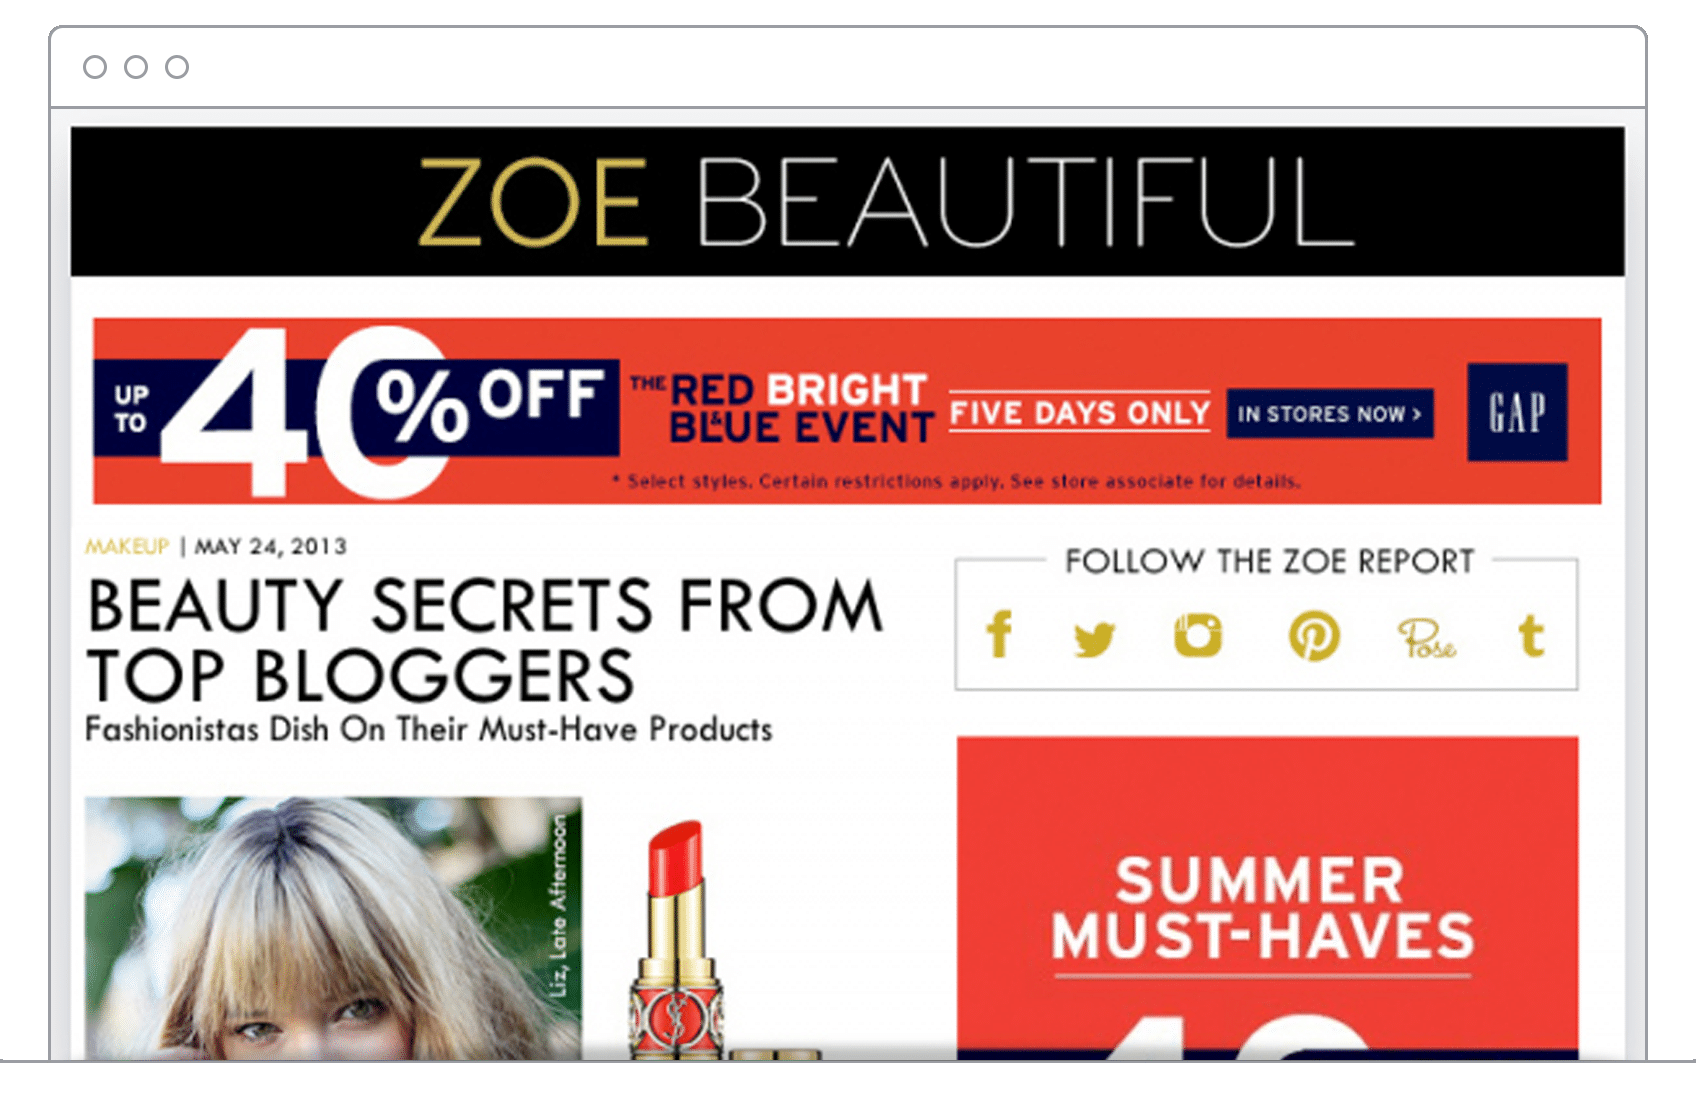Visit the Instagram camera icon
This screenshot has height=1094, width=1696.
[x=1198, y=636]
